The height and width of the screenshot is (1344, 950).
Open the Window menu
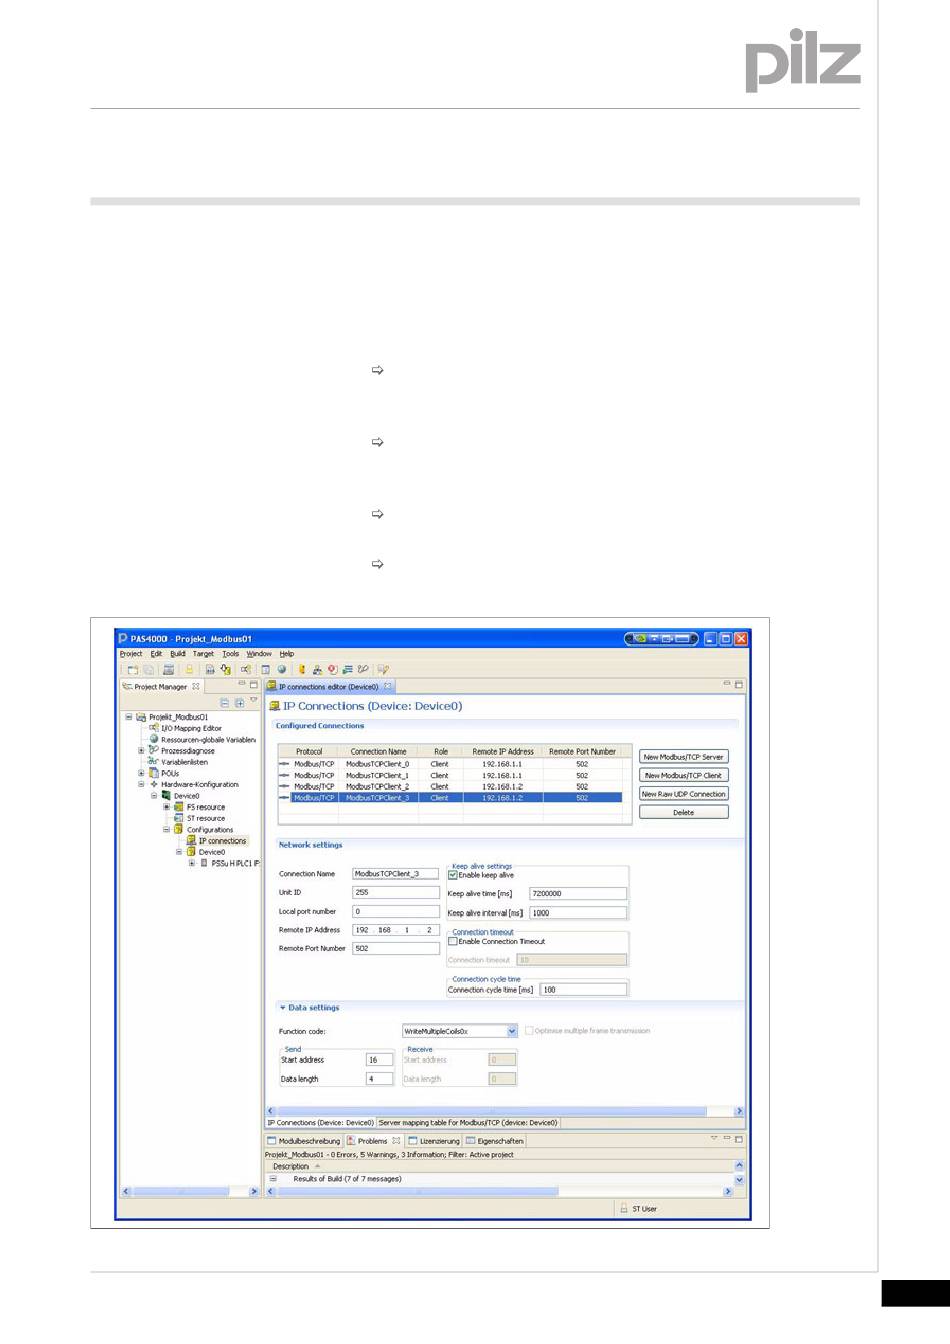[259, 654]
